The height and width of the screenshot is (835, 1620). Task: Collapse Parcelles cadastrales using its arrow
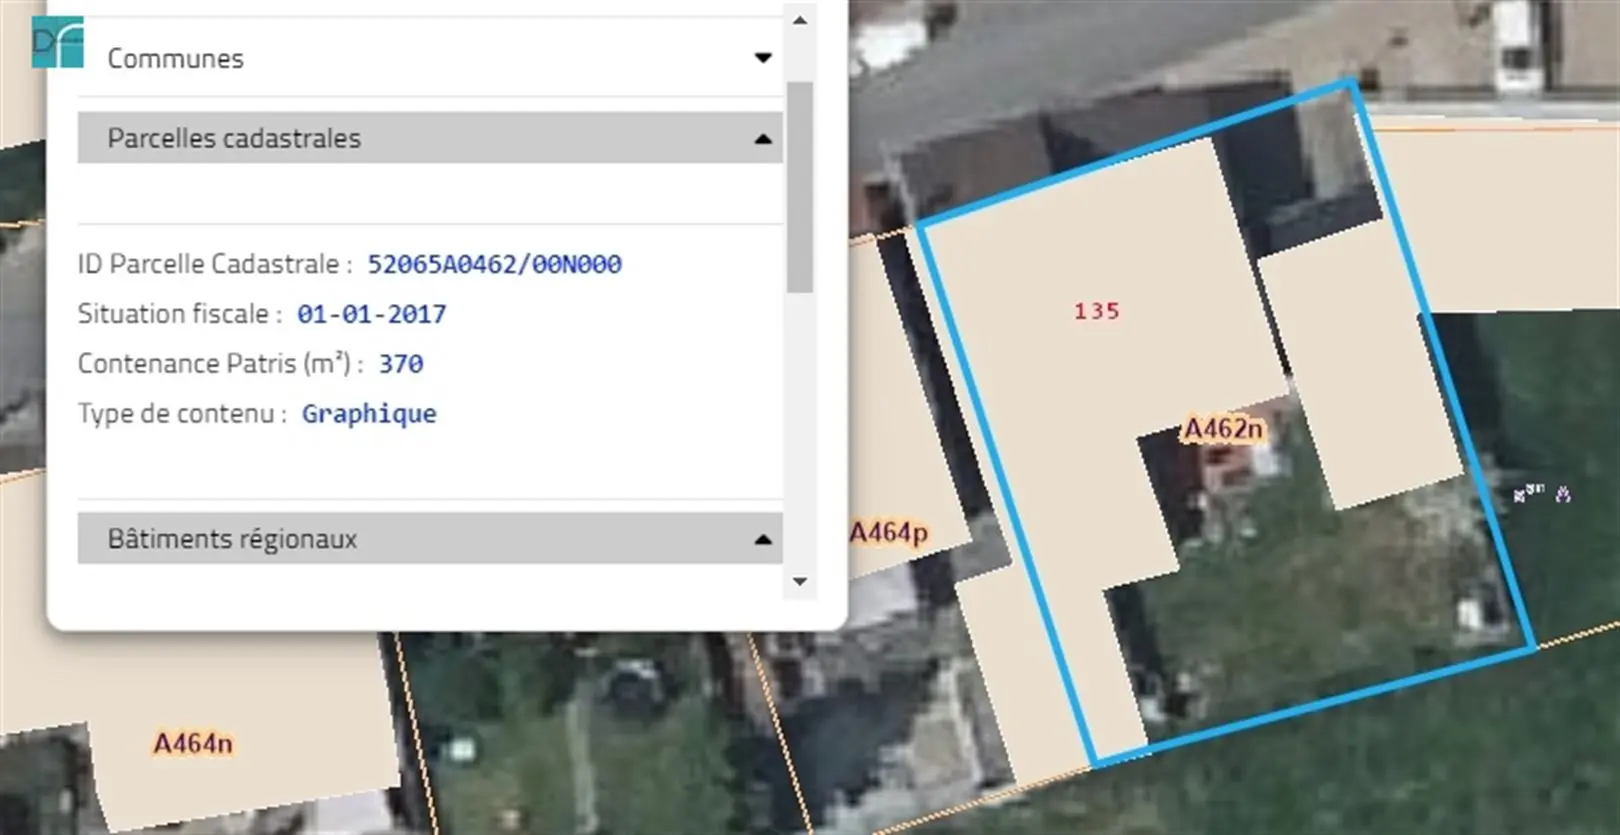tap(763, 139)
